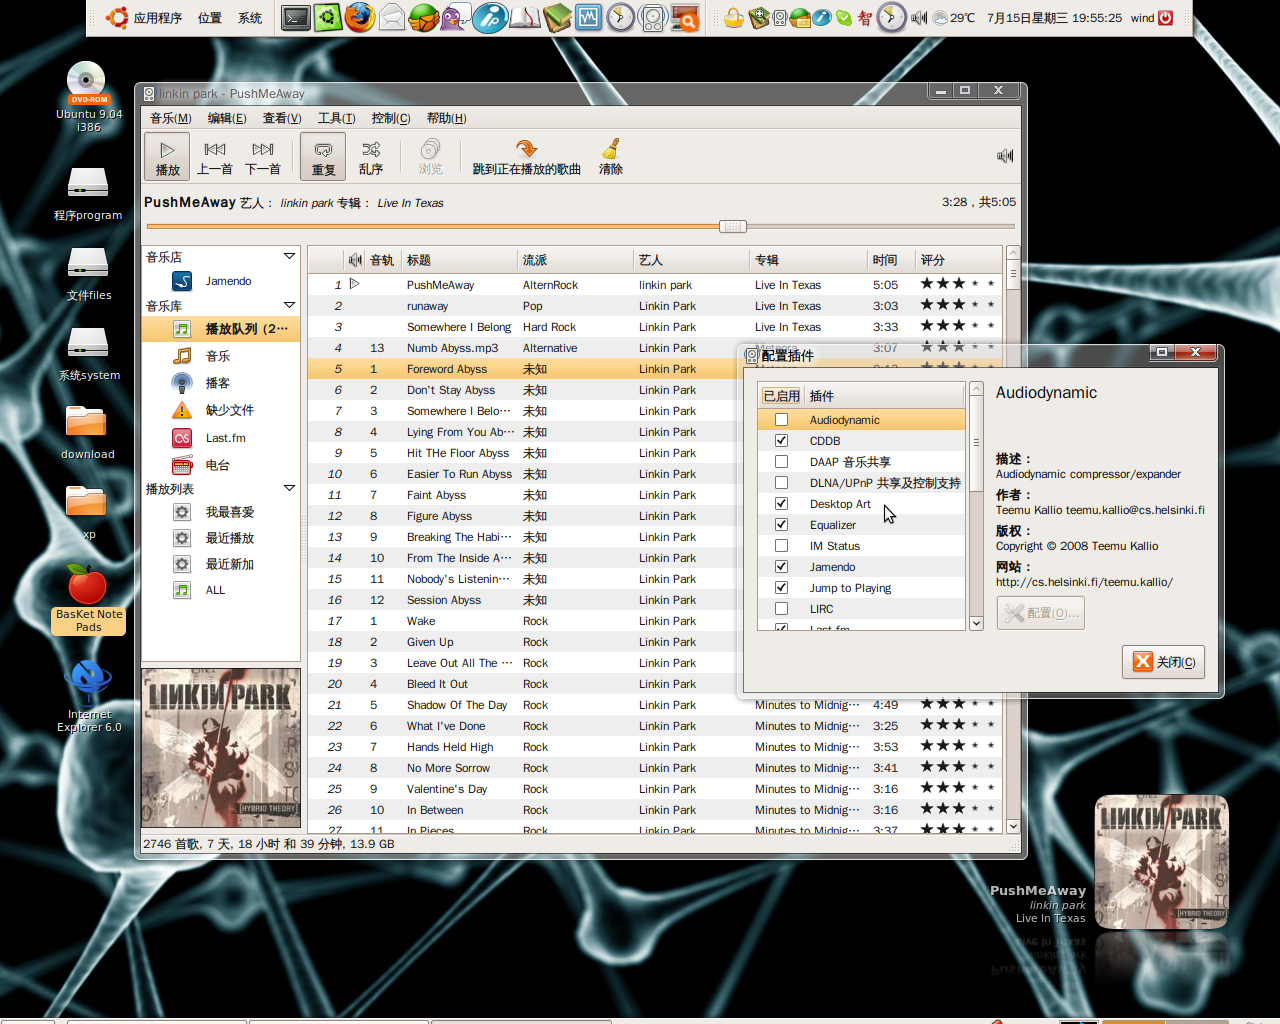Viewport: 1280px width, 1024px height.
Task: Open the download folder on desktop
Action: point(87,432)
